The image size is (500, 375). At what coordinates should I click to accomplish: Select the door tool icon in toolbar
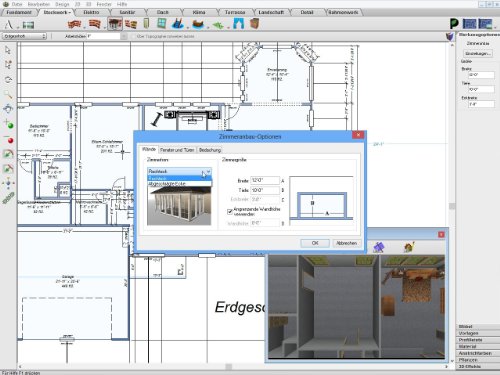(x=146, y=24)
